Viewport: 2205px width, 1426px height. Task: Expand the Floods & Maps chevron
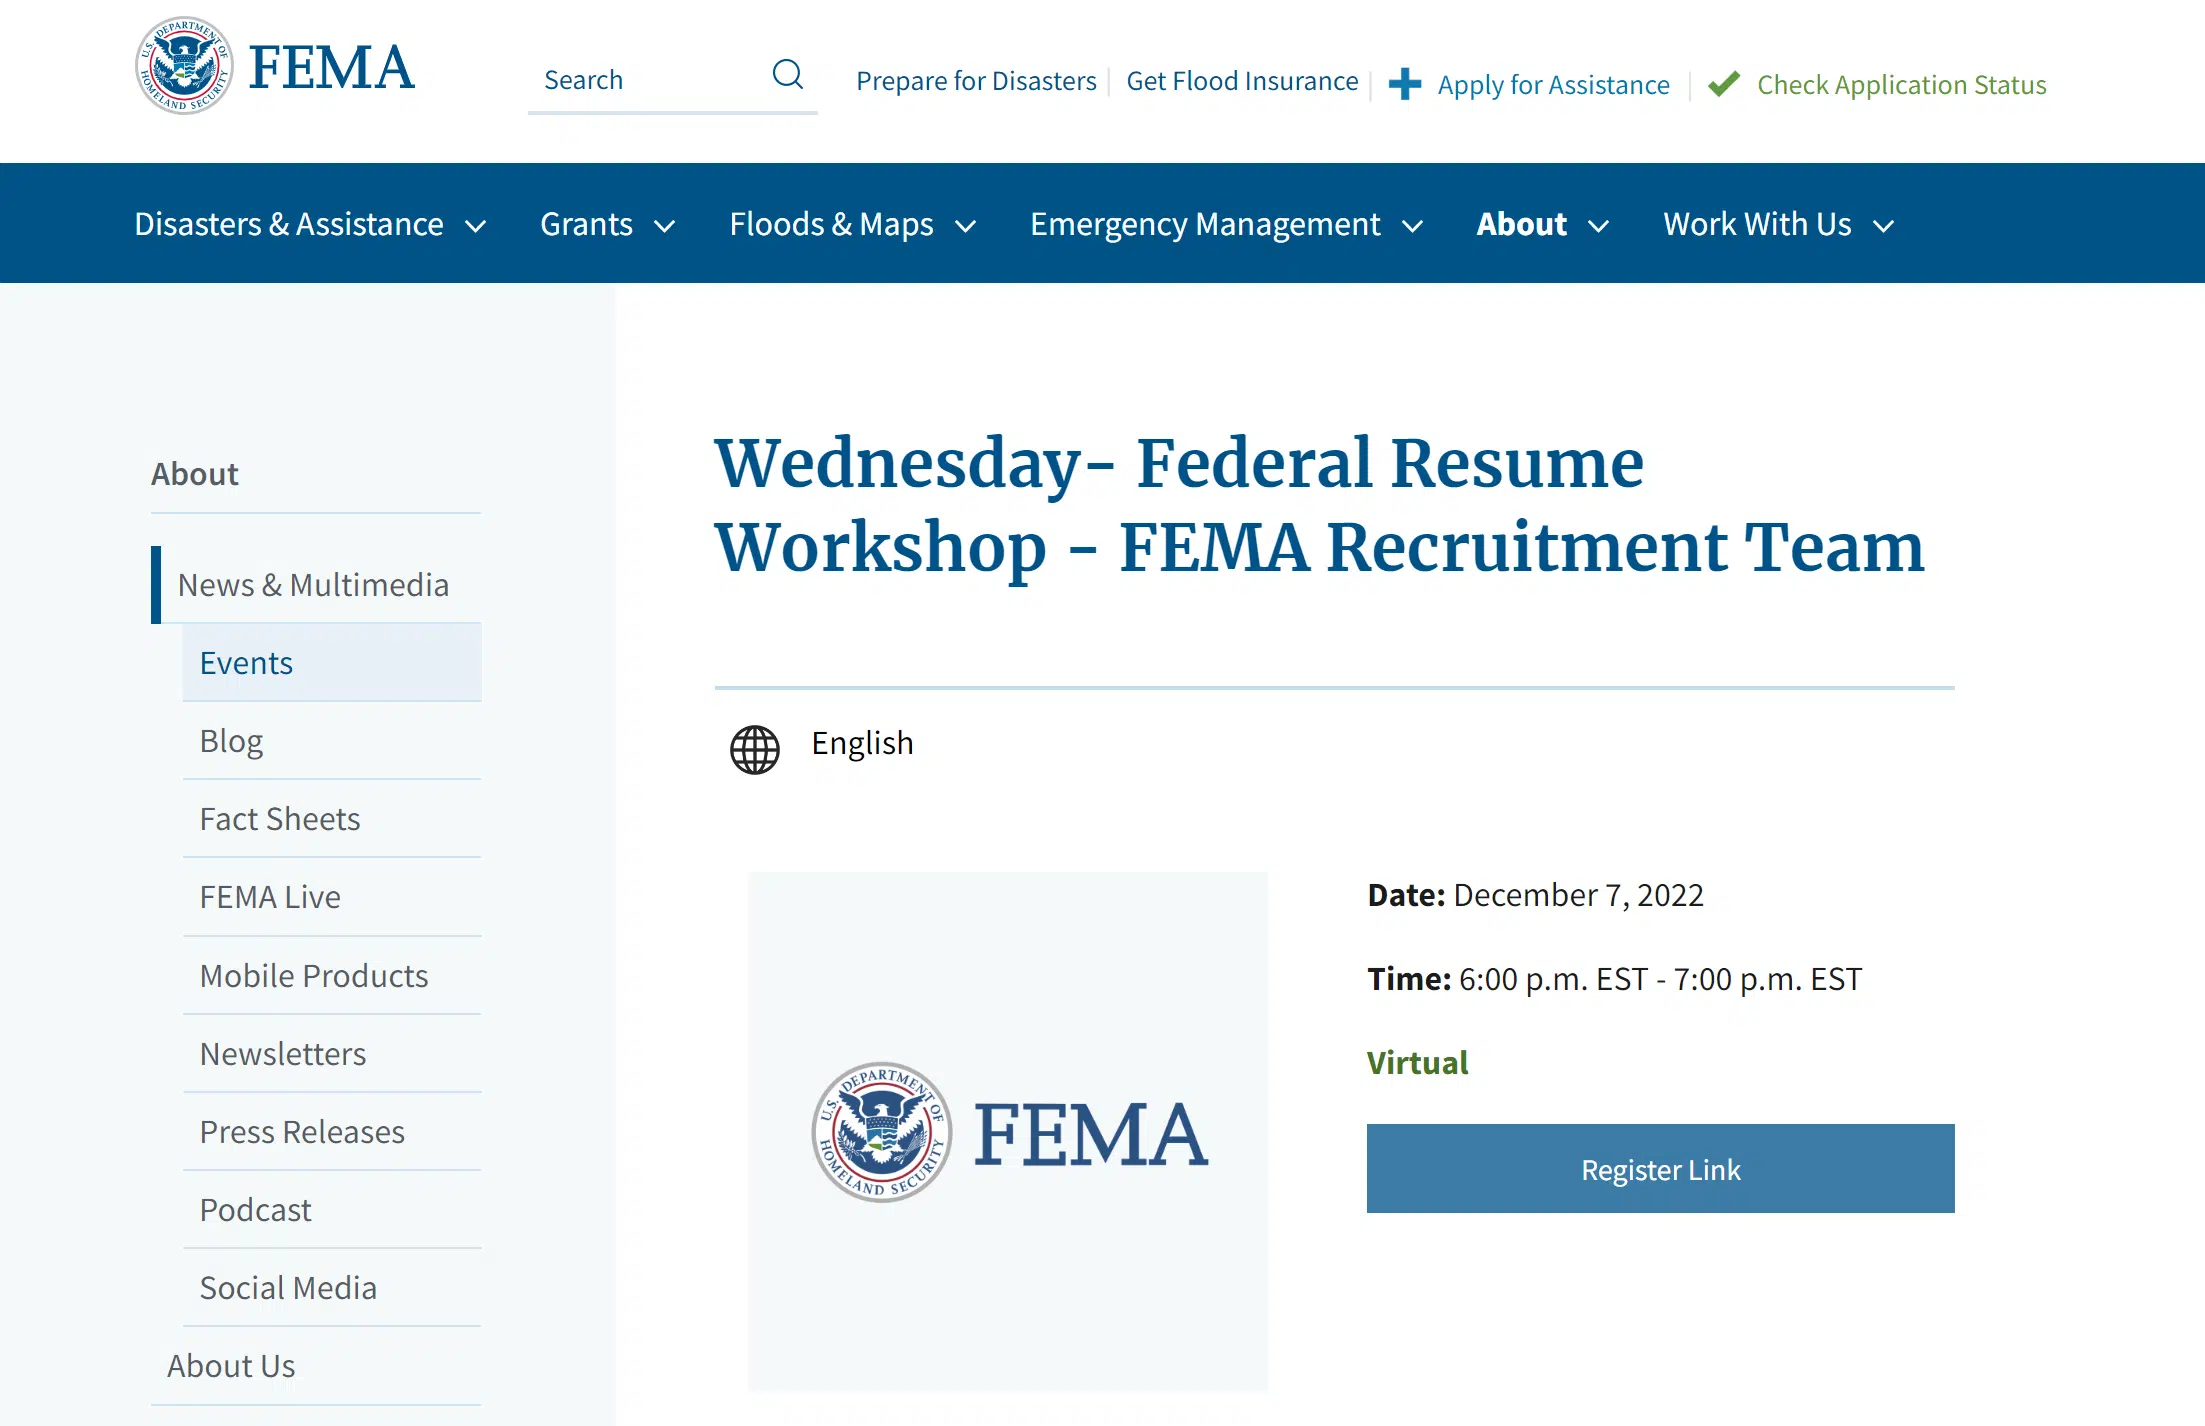(x=965, y=226)
